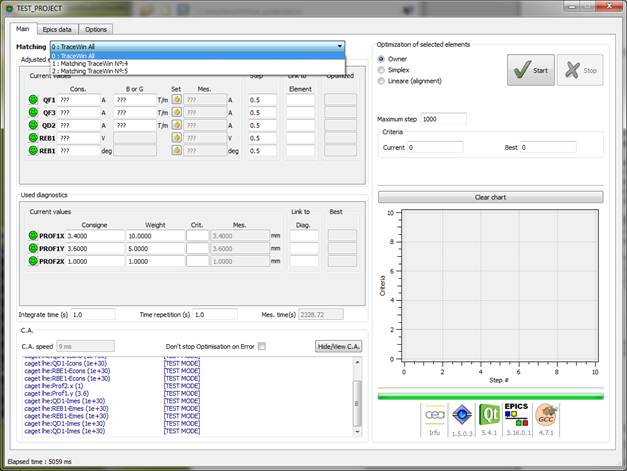Screen dimensions: 627x471
Task: Click the Stop button
Action: [x=580, y=70]
